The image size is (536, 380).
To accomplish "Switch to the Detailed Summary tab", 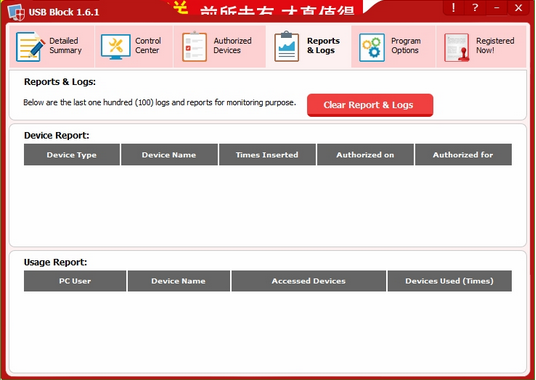I will coord(52,46).
